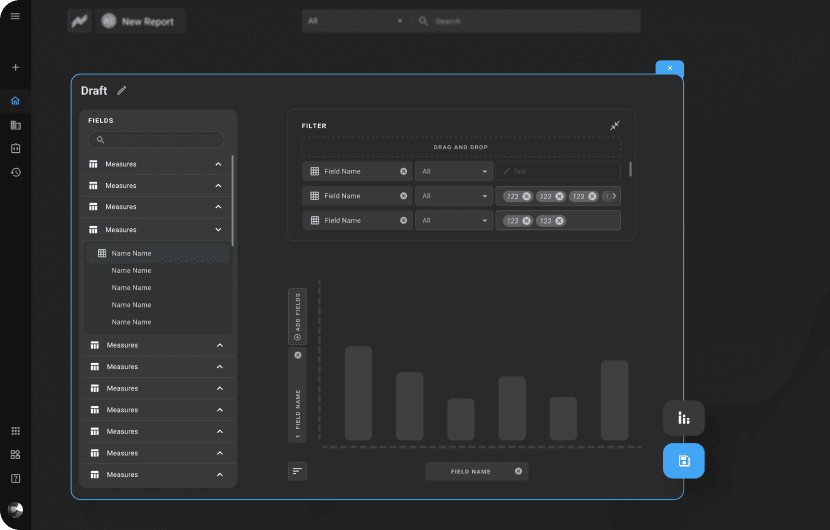830x530 pixels.
Task: Click the user avatar at the sidebar bottom
Action: tap(15, 509)
